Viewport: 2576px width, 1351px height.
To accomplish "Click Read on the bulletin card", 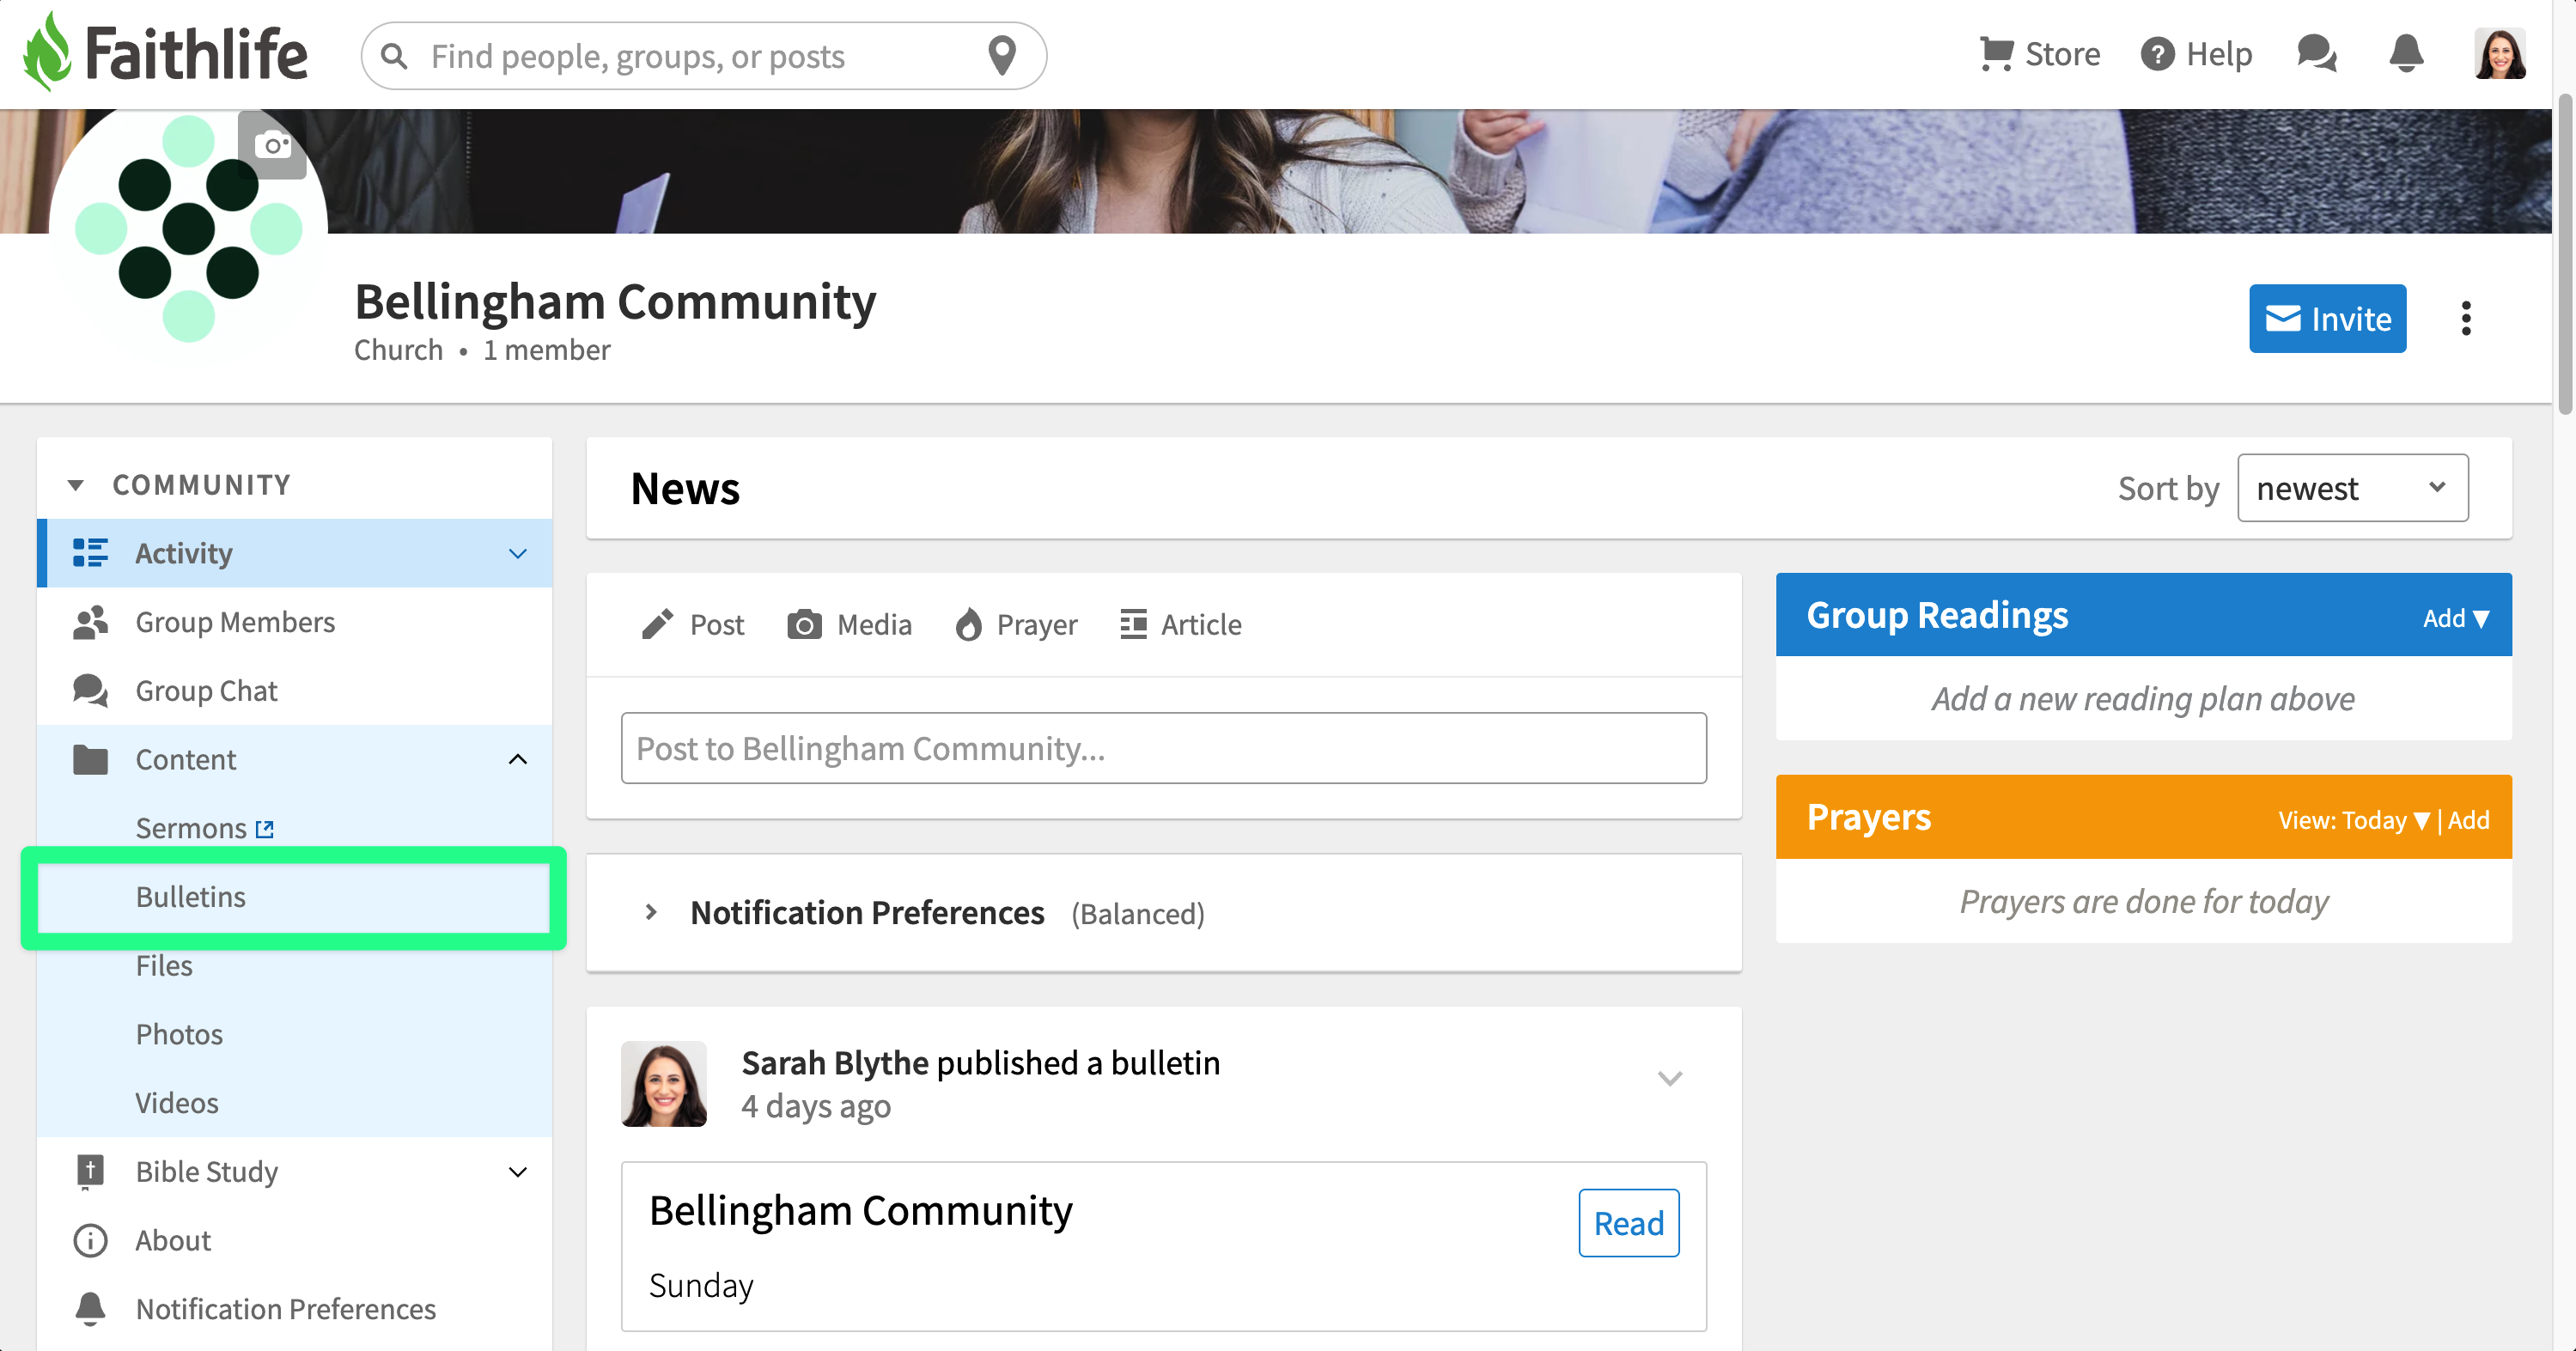I will (1628, 1223).
